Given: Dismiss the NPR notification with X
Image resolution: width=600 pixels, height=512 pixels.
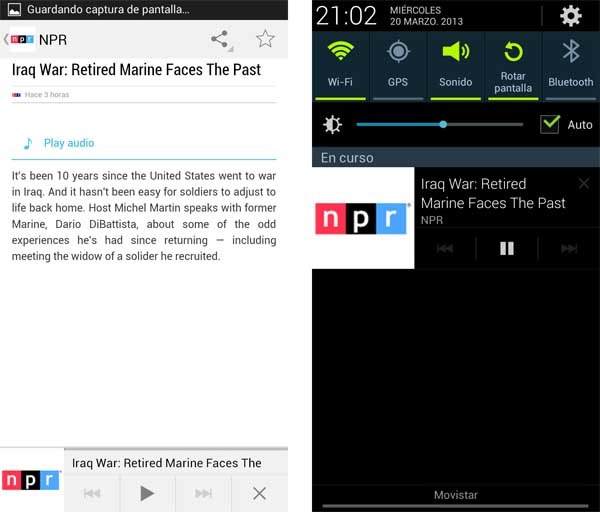Looking at the screenshot, I should 584,183.
